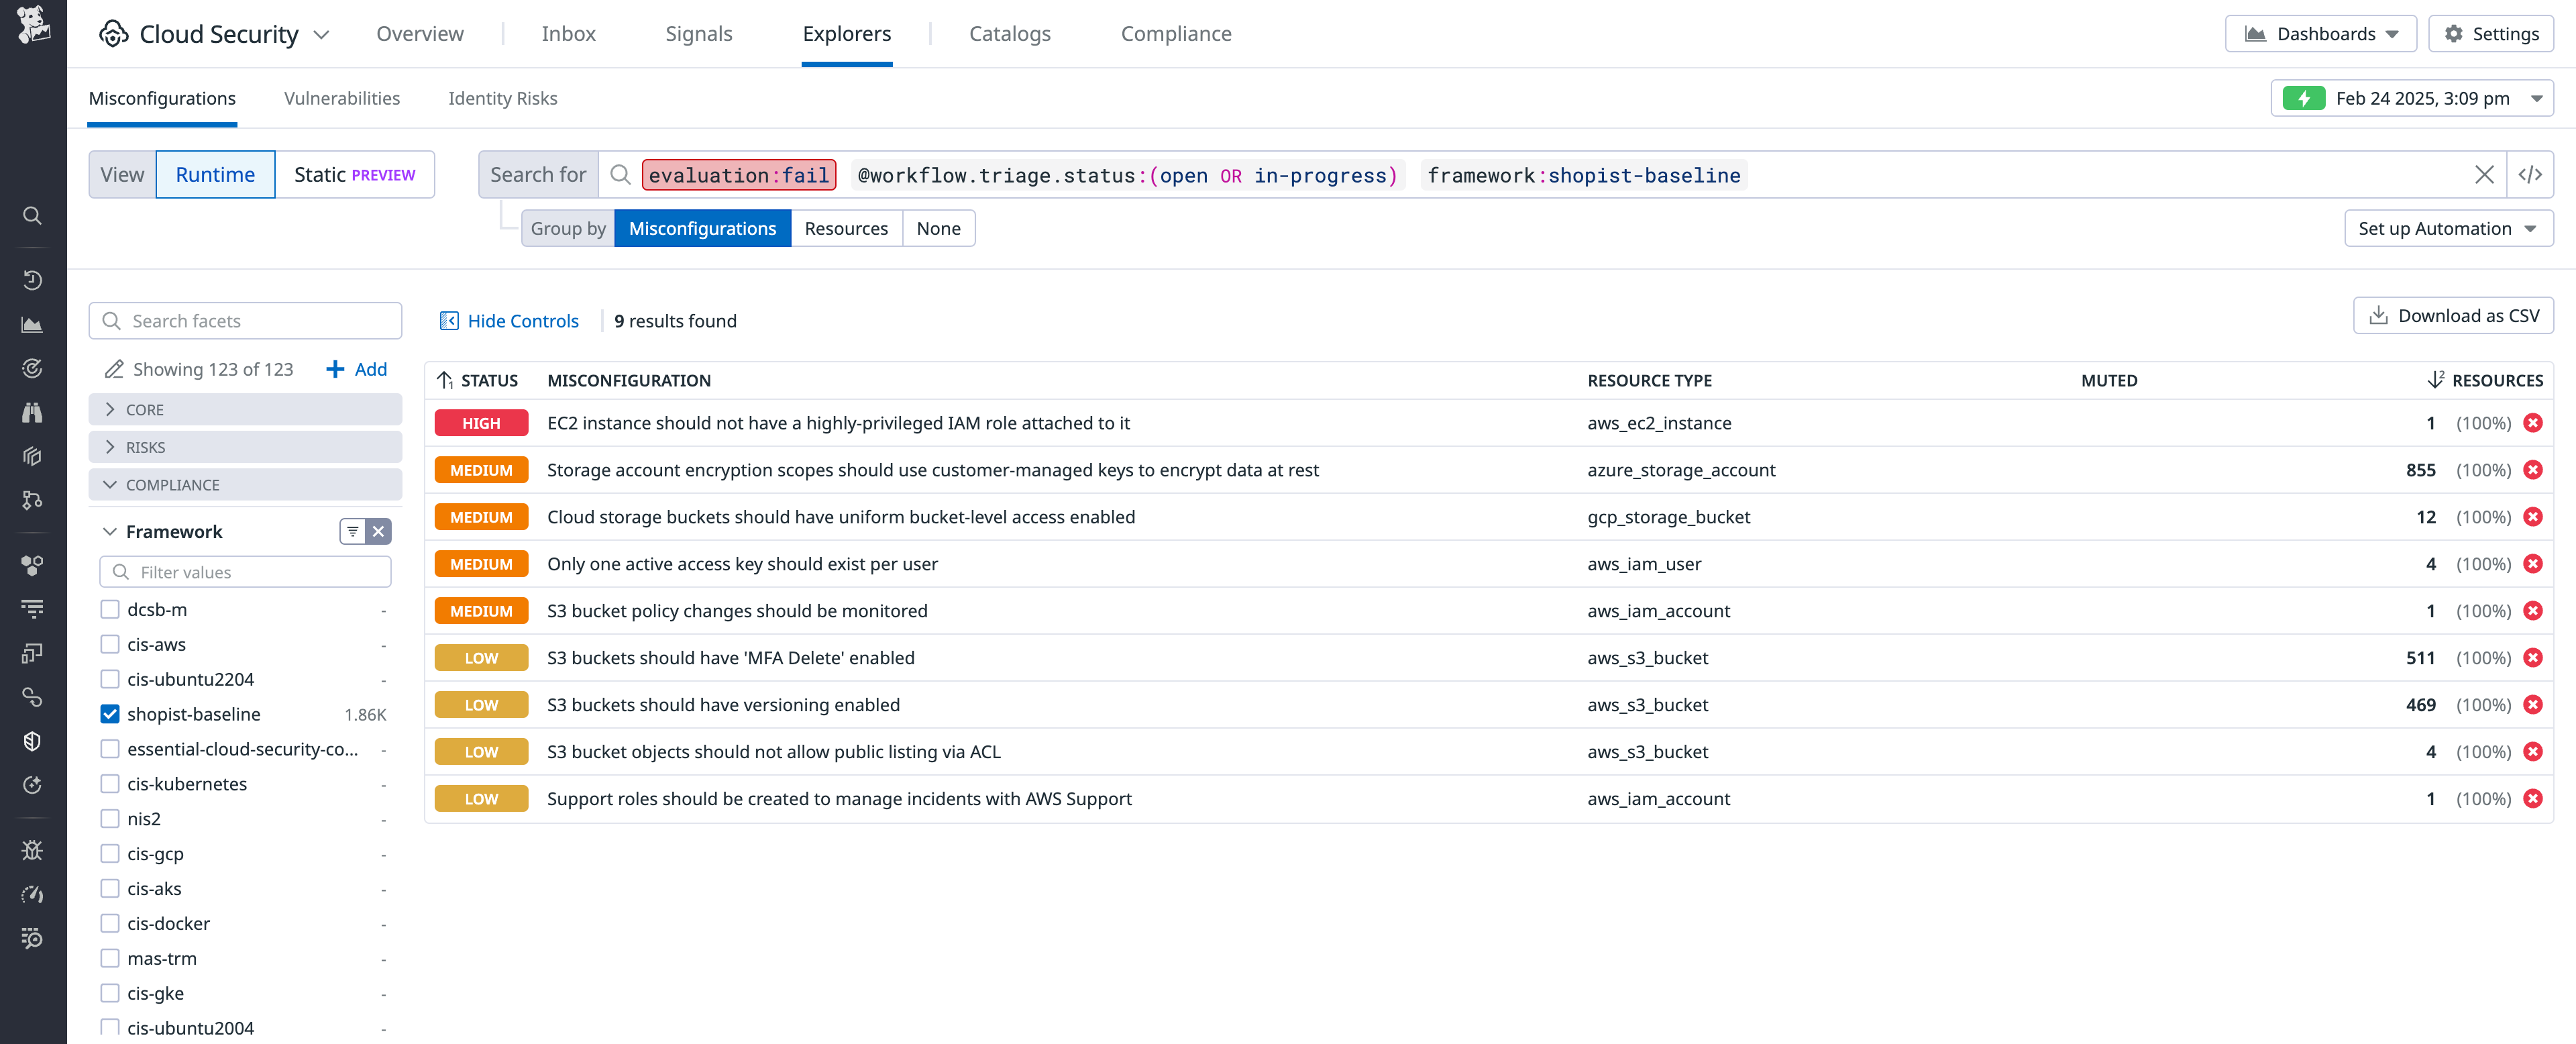Open the Error Tracking bug icon in the sidebar
Screen dimensions: 2576x1044
32,850
